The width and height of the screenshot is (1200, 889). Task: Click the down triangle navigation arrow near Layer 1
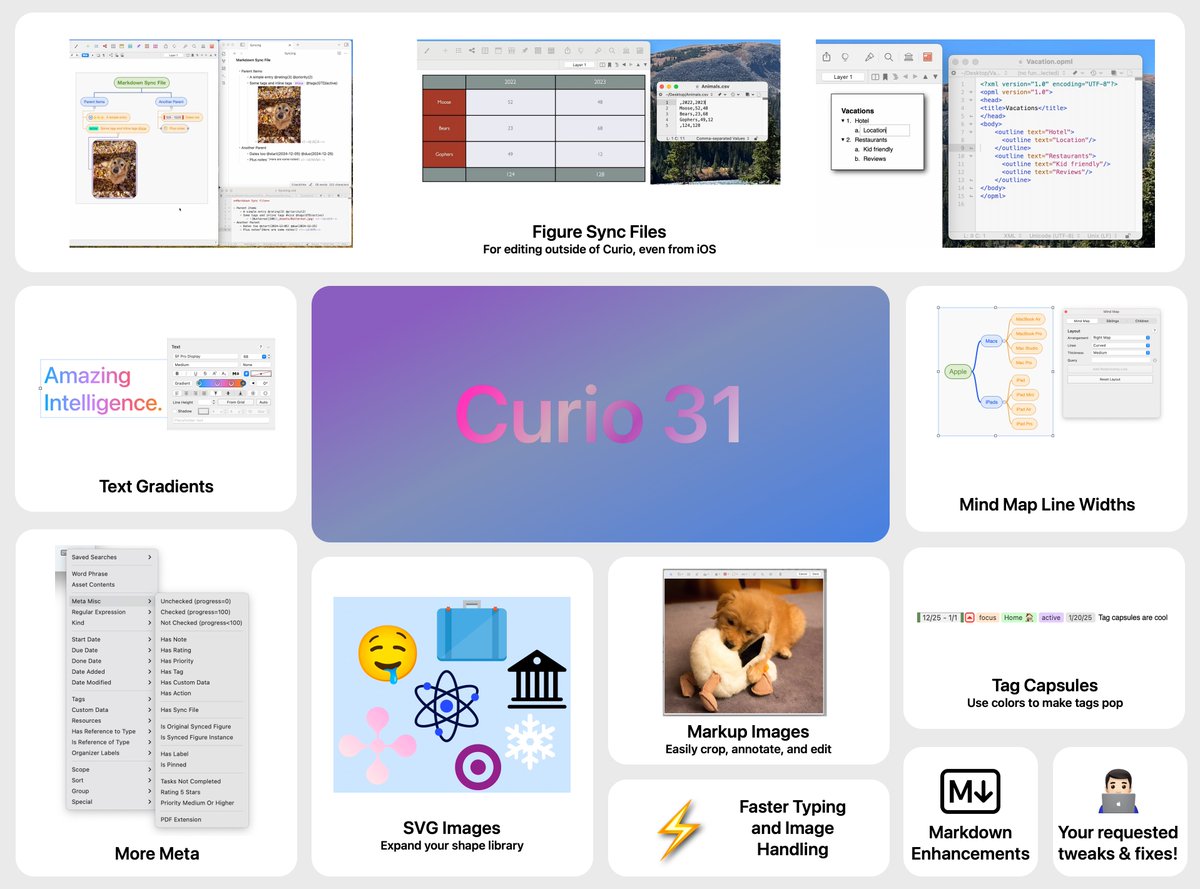click(935, 77)
